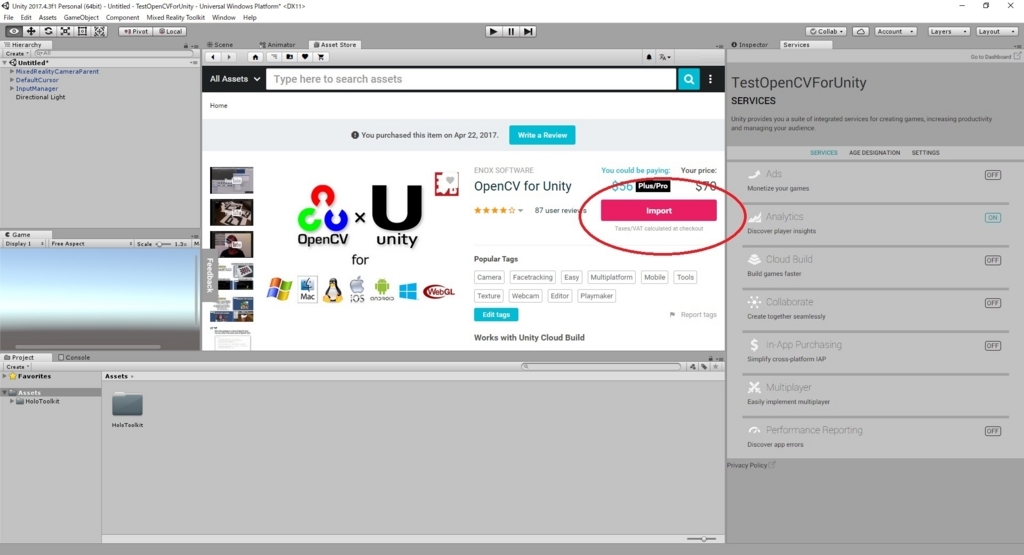Click the pink Import button

click(x=658, y=211)
